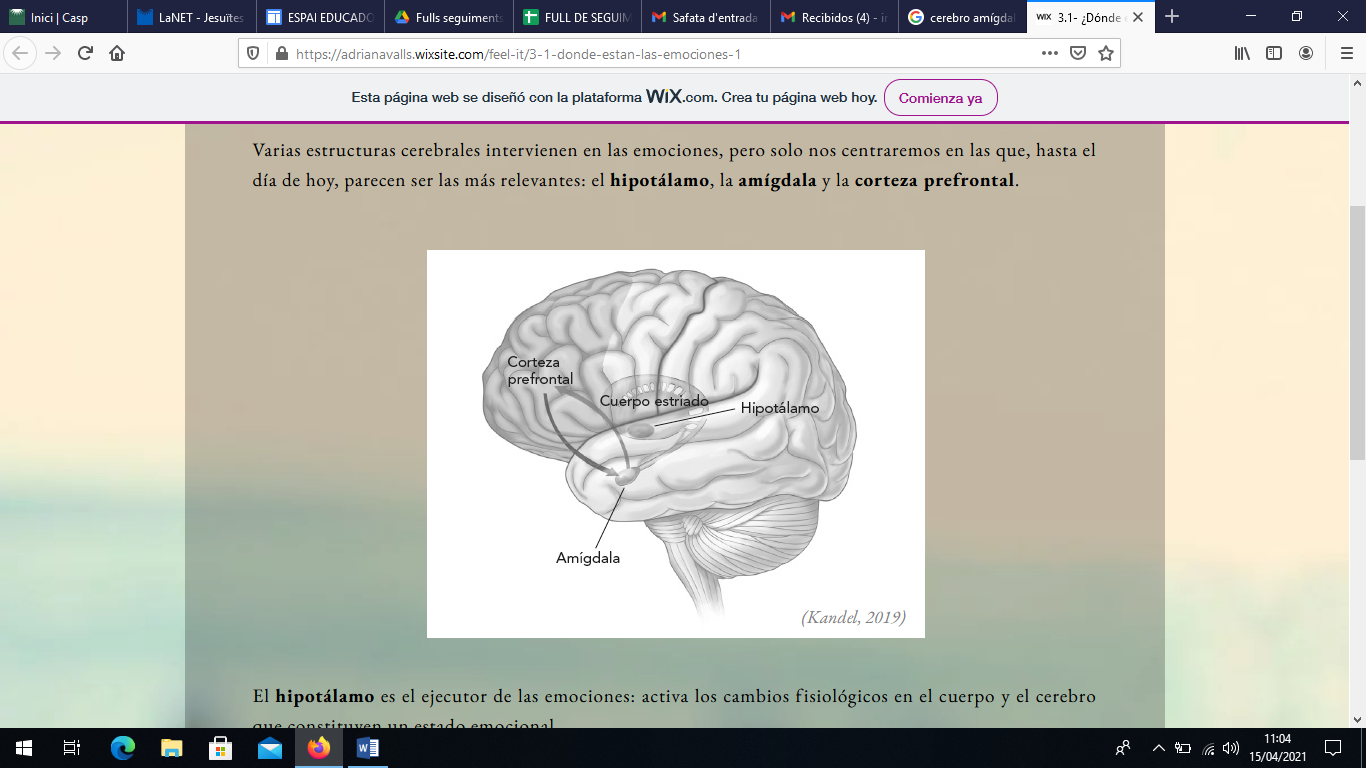Open Microsoft Store from the taskbar
This screenshot has width=1366, height=768.
(221, 748)
